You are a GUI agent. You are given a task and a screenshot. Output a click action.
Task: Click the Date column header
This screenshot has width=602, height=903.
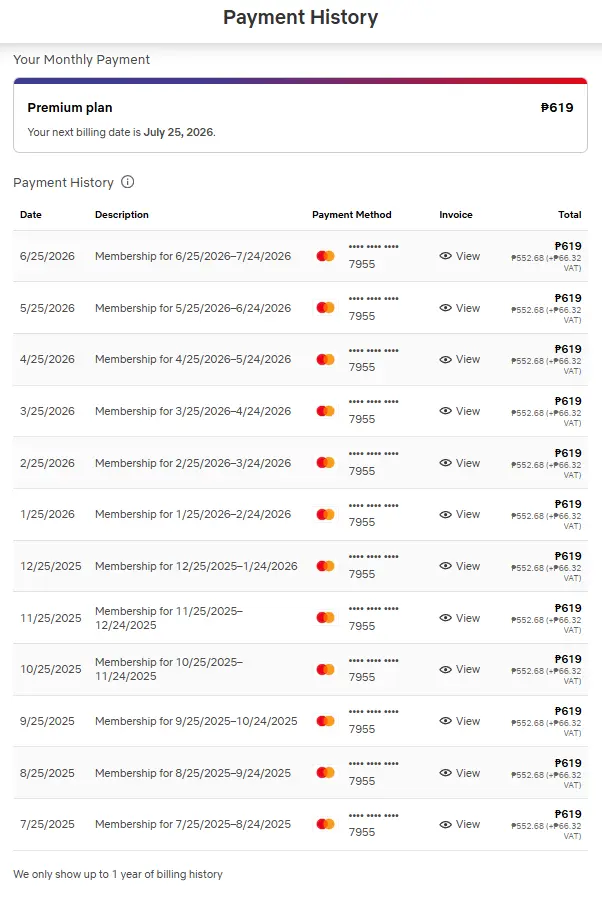pyautogui.click(x=31, y=214)
